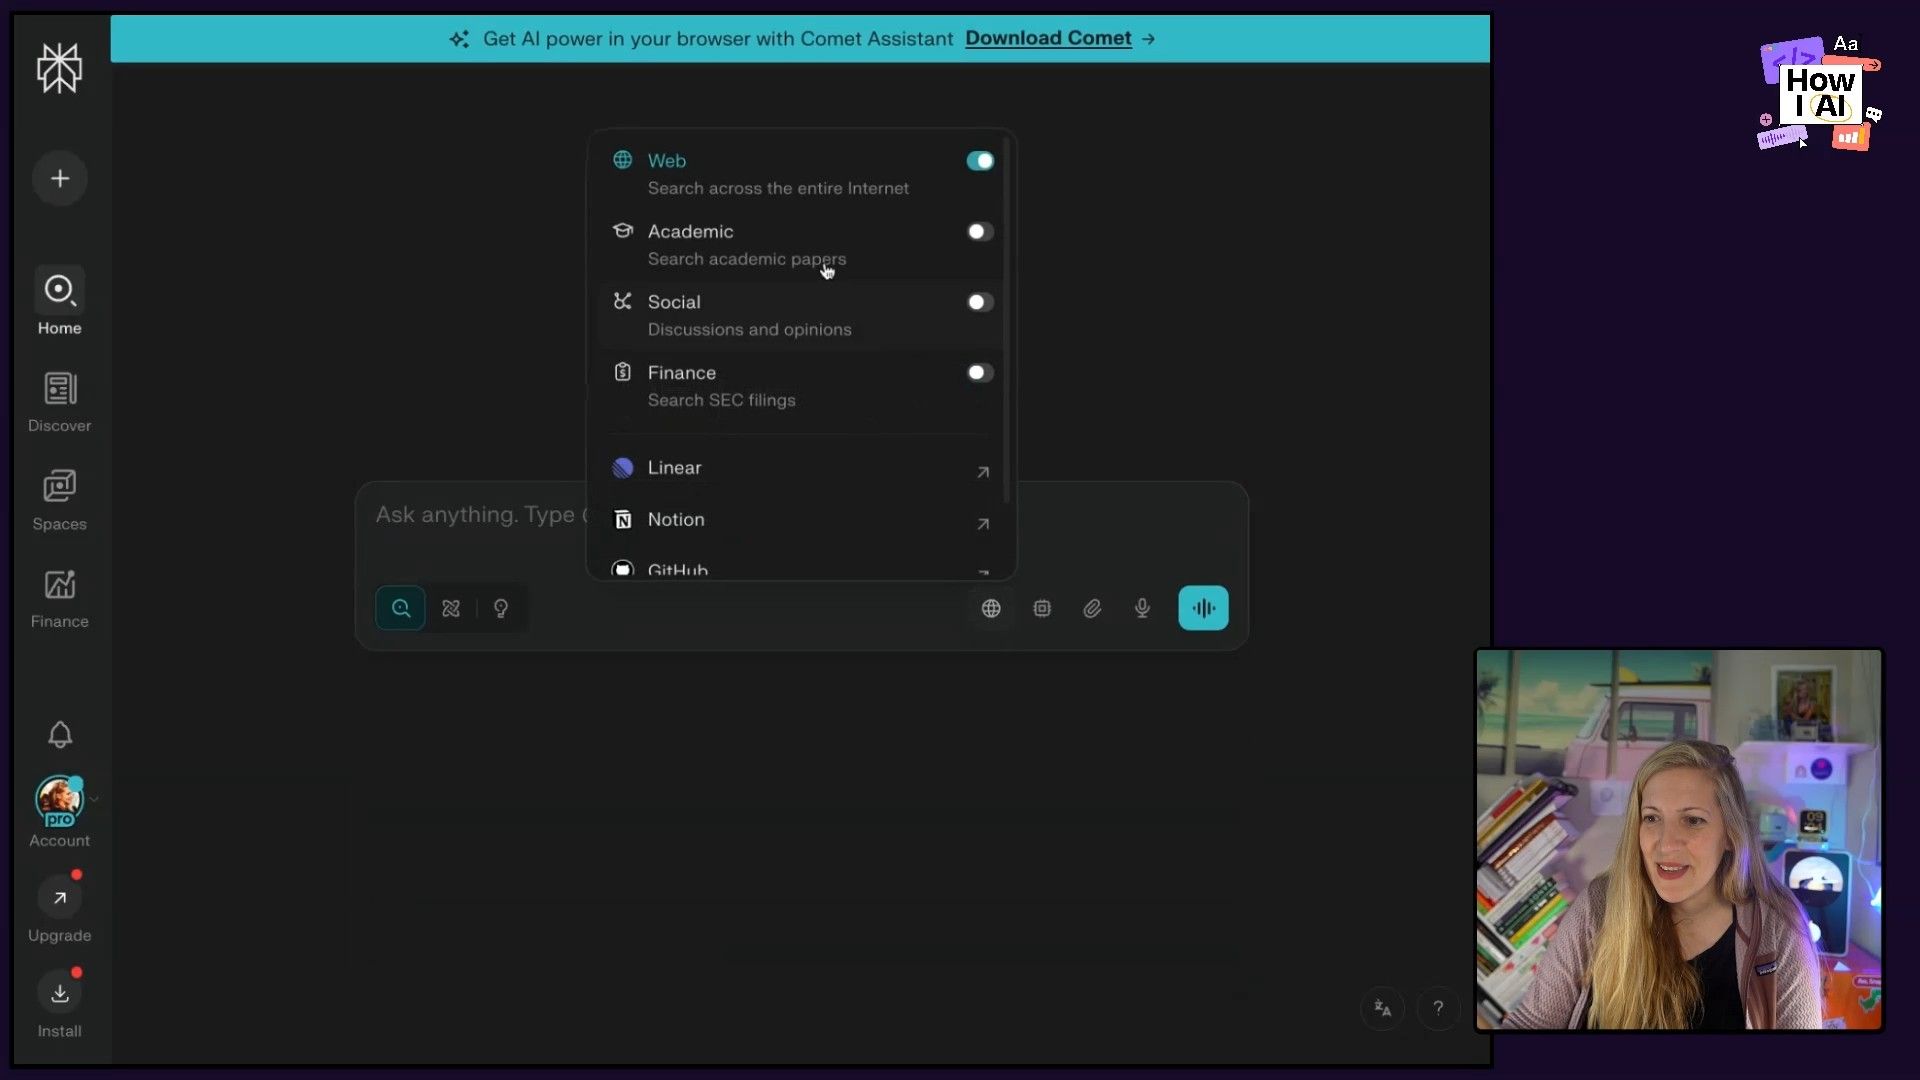The width and height of the screenshot is (1920, 1080).
Task: Open the Perplexity logo home
Action: (x=59, y=68)
